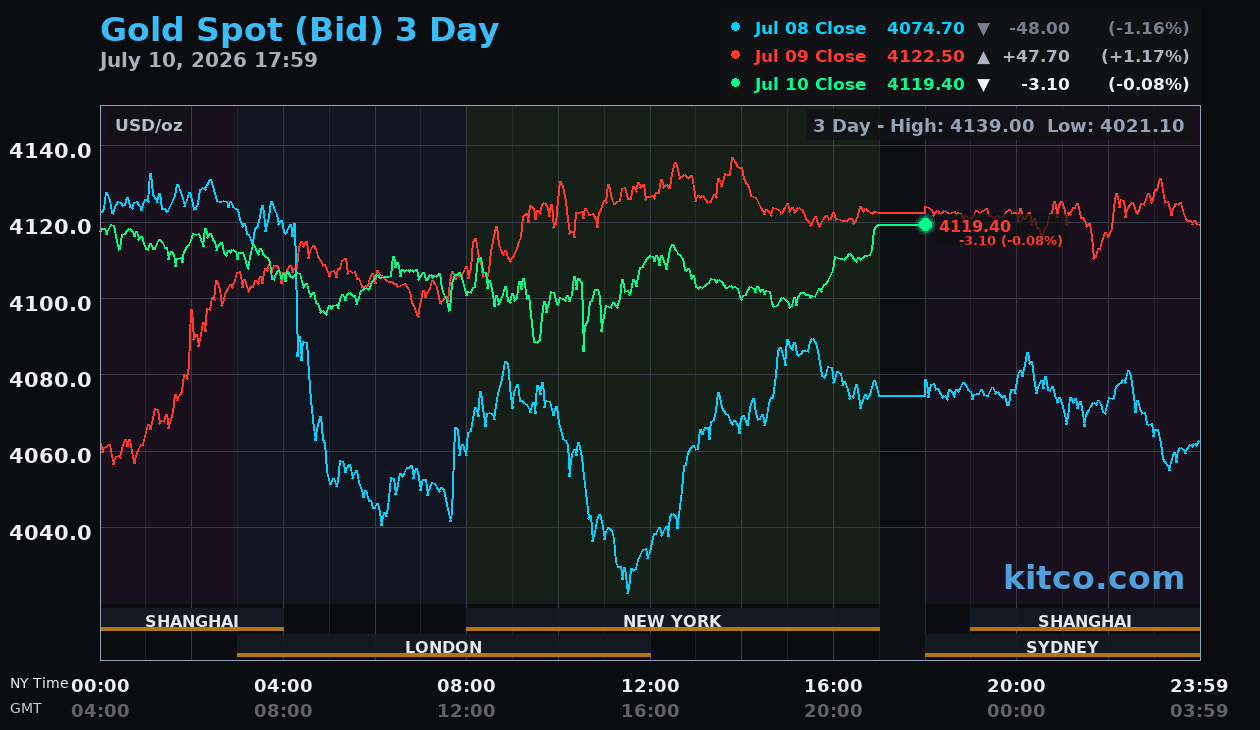Click the green current price marker dot
Viewport: 1260px width, 730px height.
[925, 225]
